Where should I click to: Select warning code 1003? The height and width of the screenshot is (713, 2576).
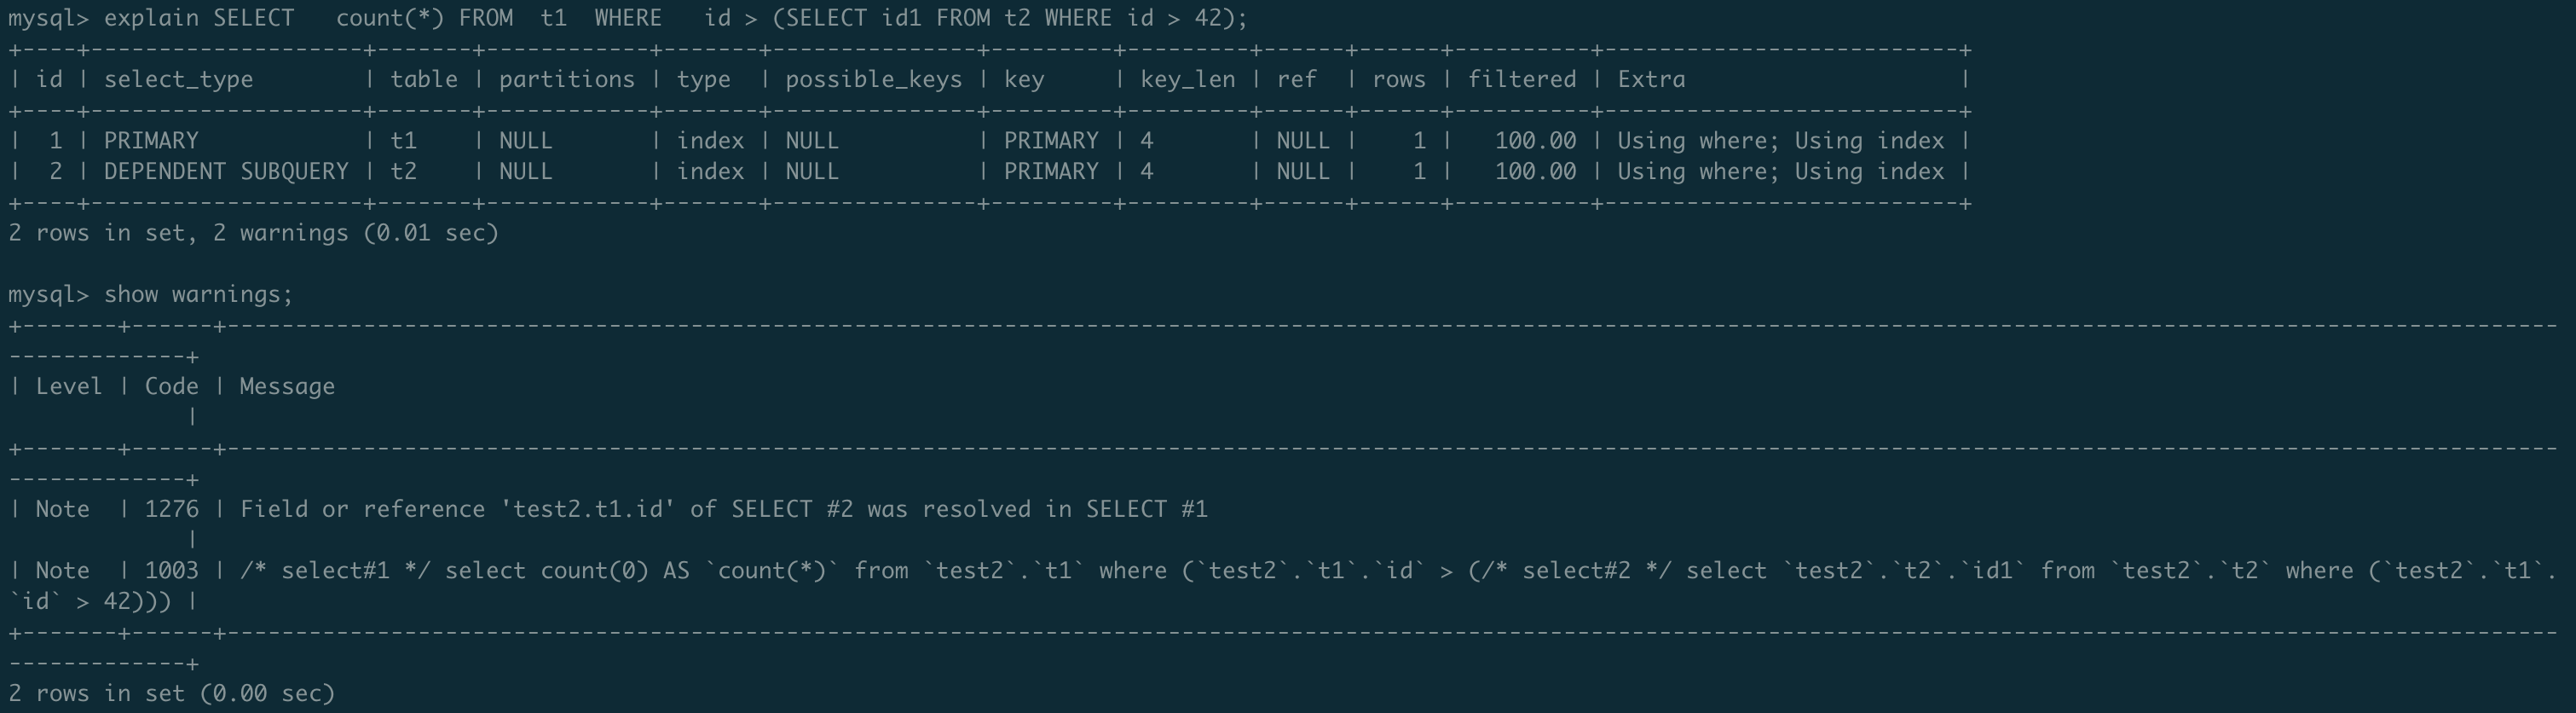tap(171, 571)
